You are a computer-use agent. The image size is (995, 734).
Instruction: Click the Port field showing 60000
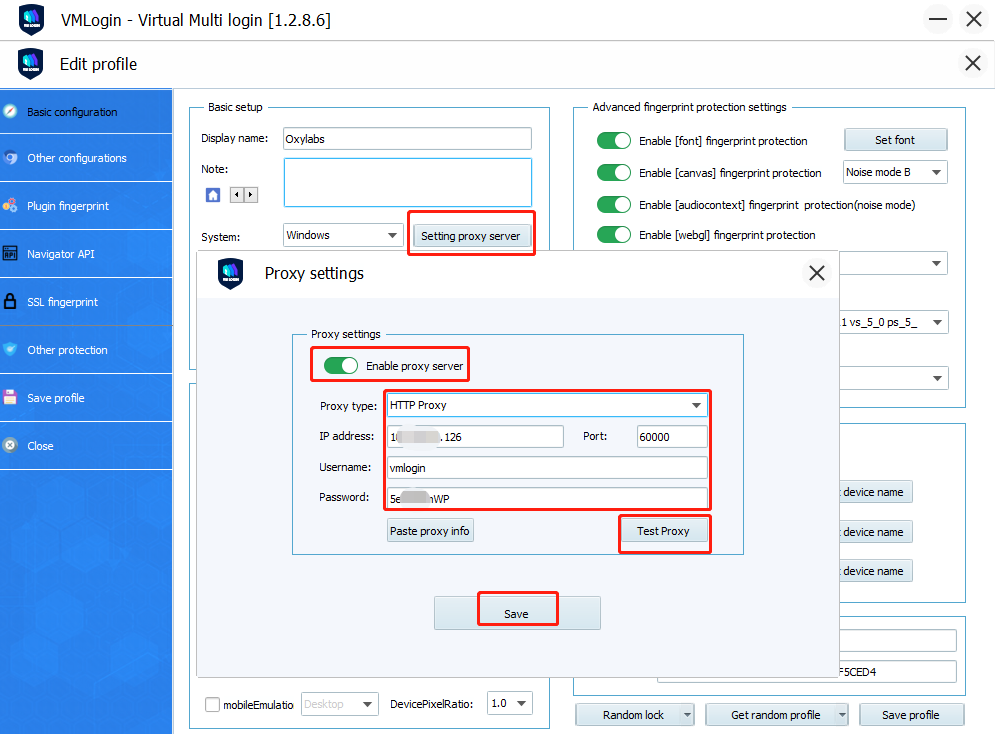tap(672, 436)
